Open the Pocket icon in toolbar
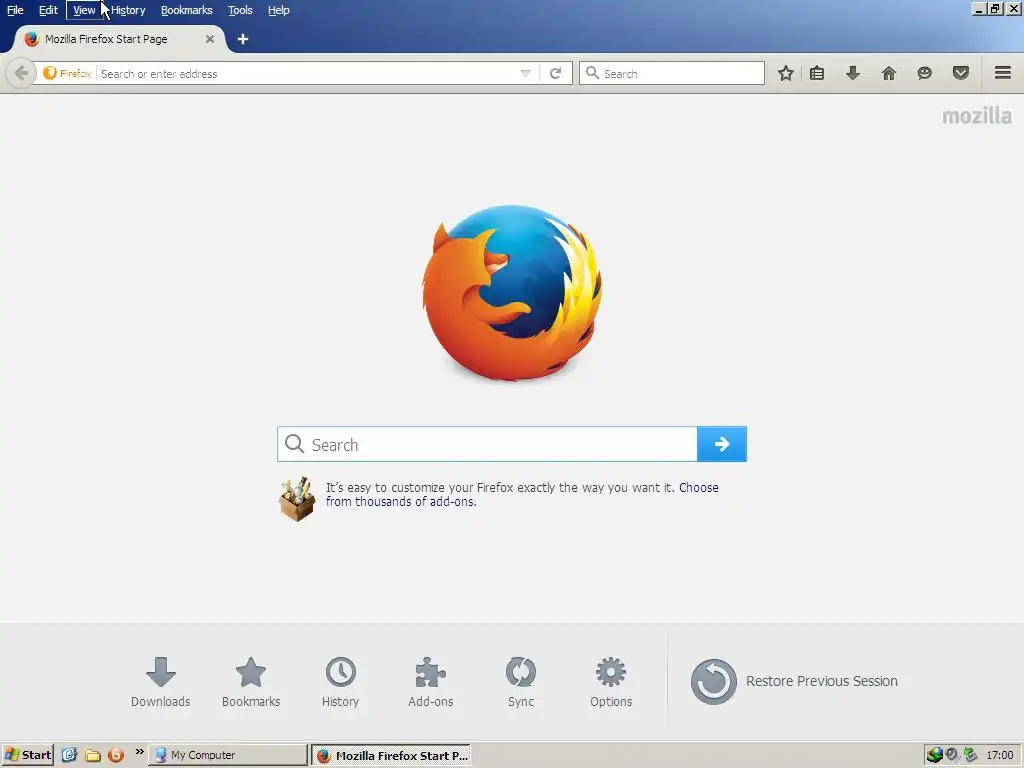1024x768 pixels. coord(961,73)
